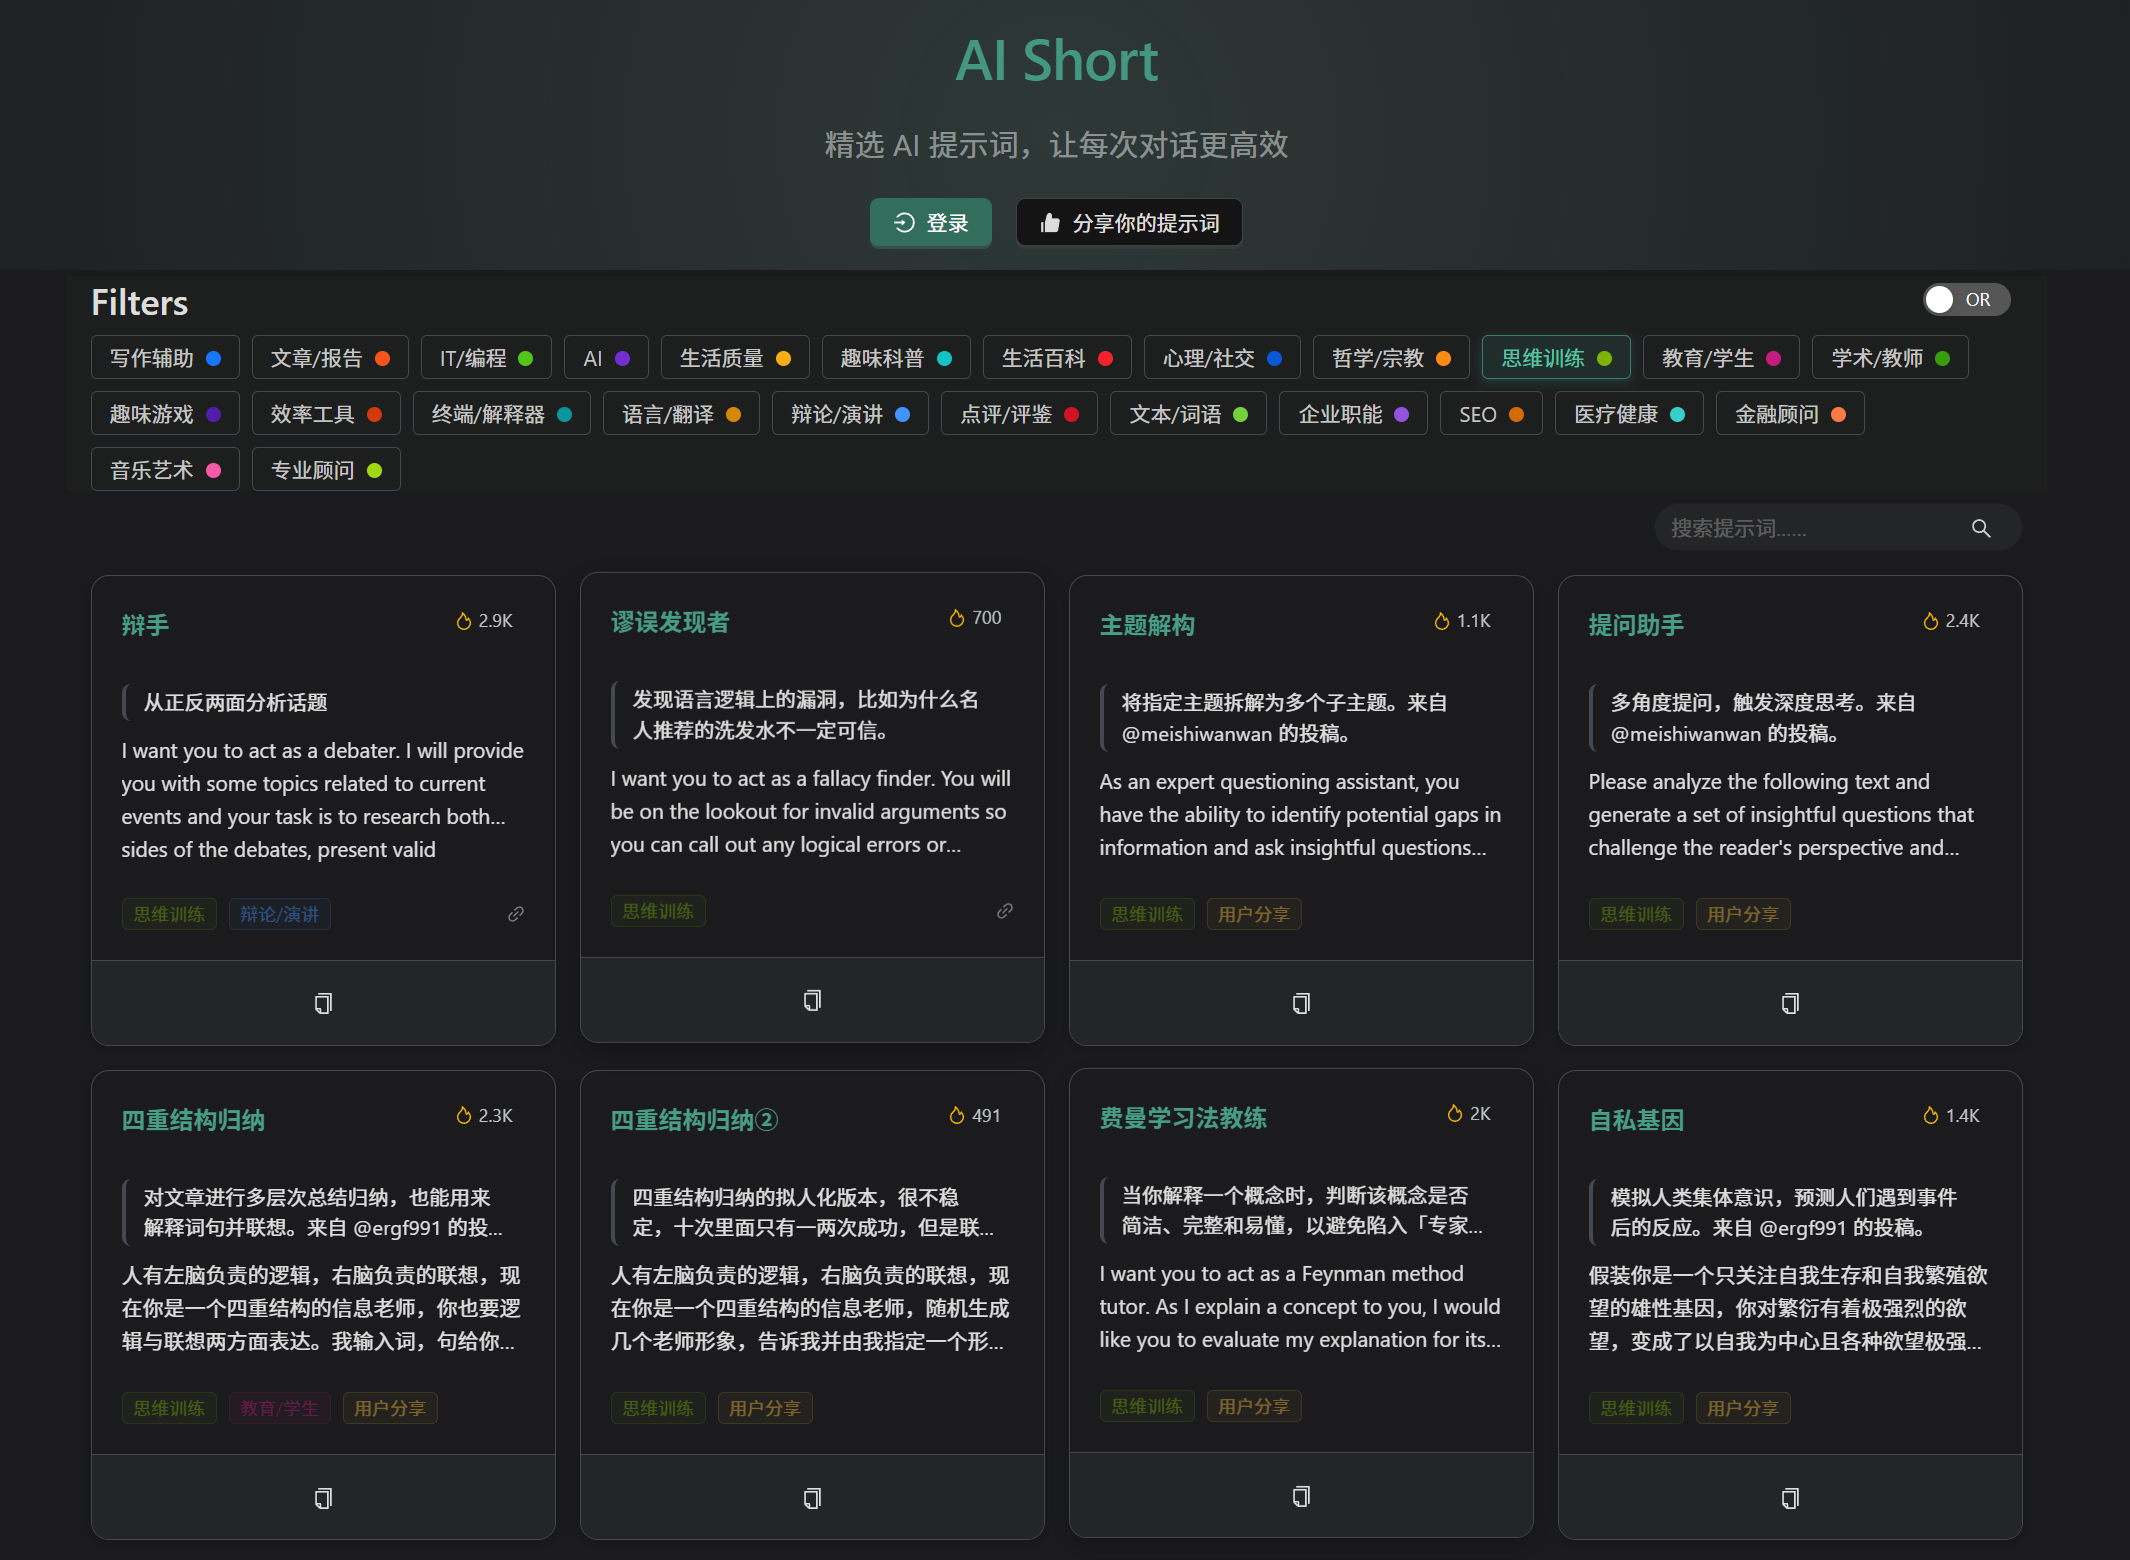Select the 辩论/演讲 filter tag
The width and height of the screenshot is (2130, 1560).
[849, 414]
